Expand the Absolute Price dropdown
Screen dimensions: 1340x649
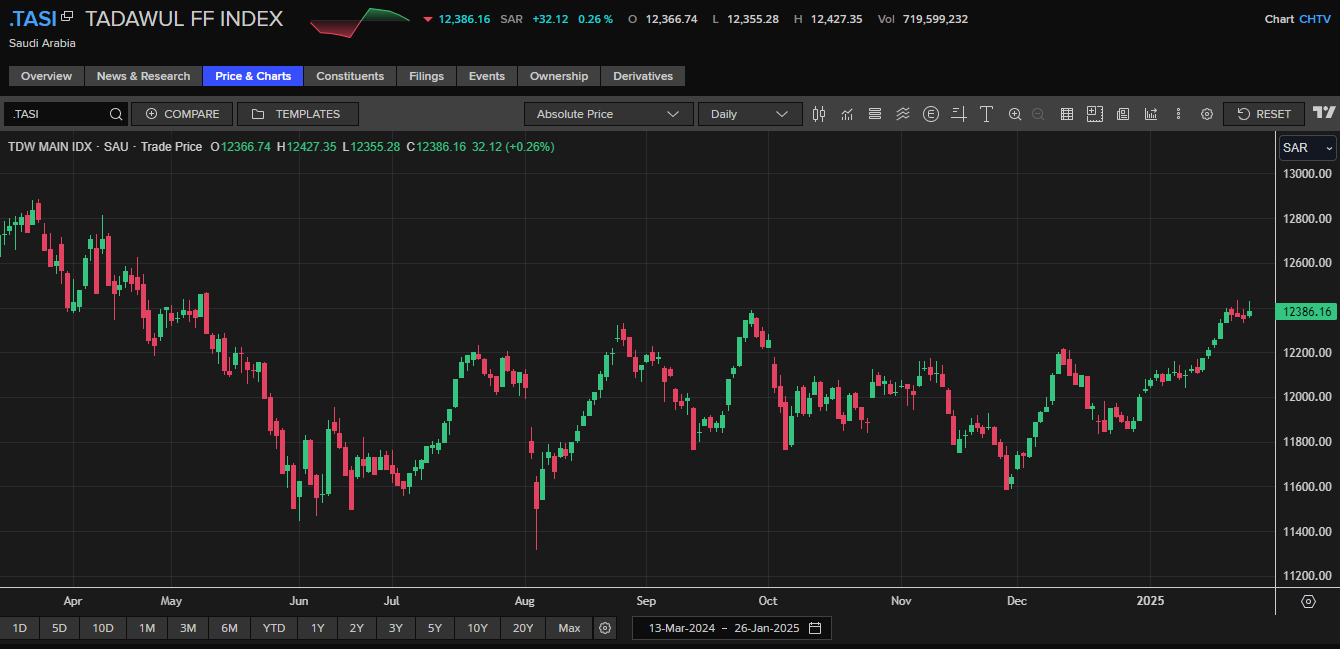608,114
